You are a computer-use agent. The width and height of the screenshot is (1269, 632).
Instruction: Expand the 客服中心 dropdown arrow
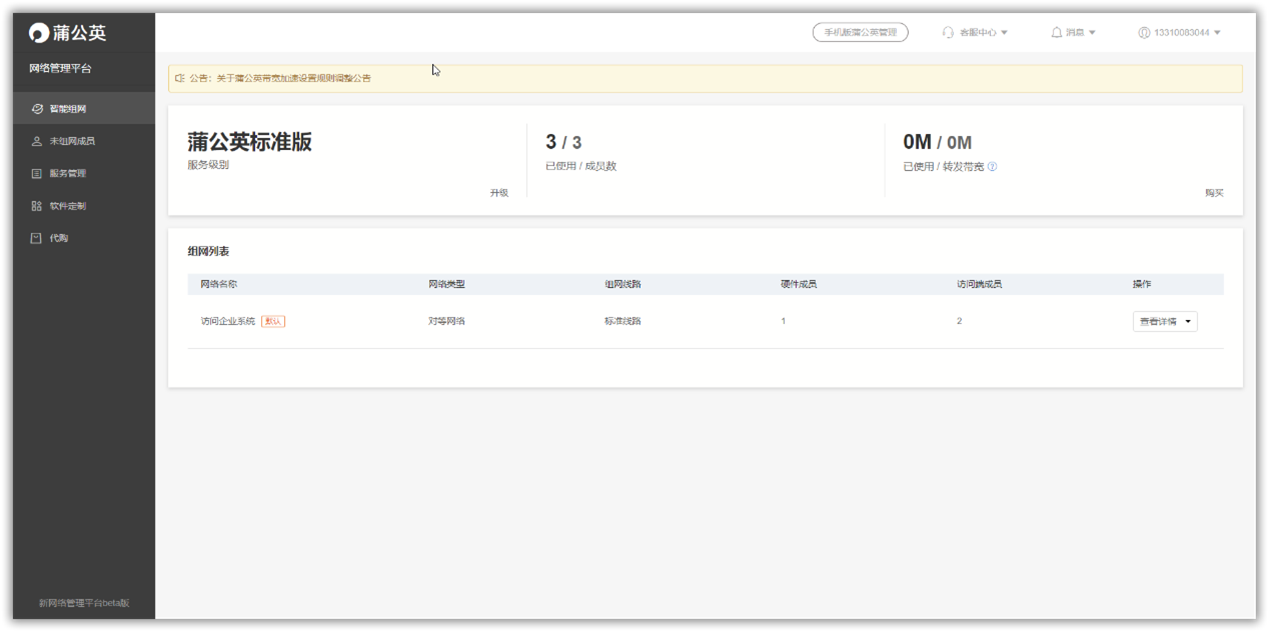(1004, 33)
